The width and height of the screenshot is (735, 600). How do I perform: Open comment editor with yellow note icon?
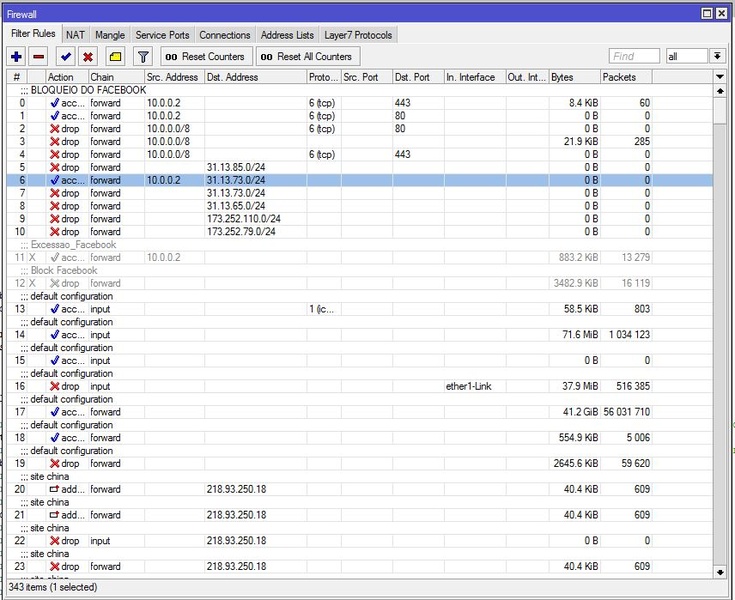coord(115,57)
